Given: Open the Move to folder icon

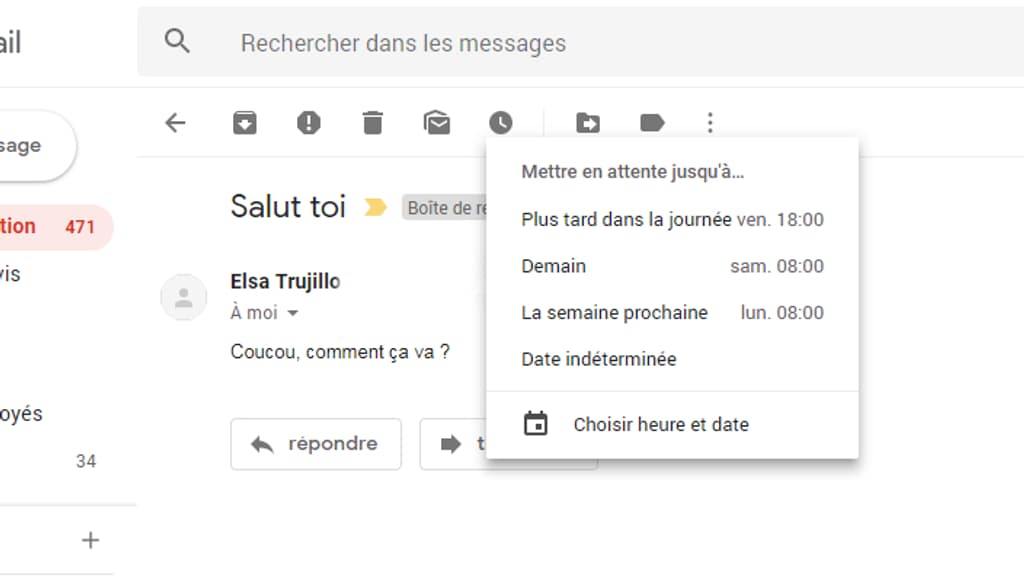Looking at the screenshot, I should 588,123.
